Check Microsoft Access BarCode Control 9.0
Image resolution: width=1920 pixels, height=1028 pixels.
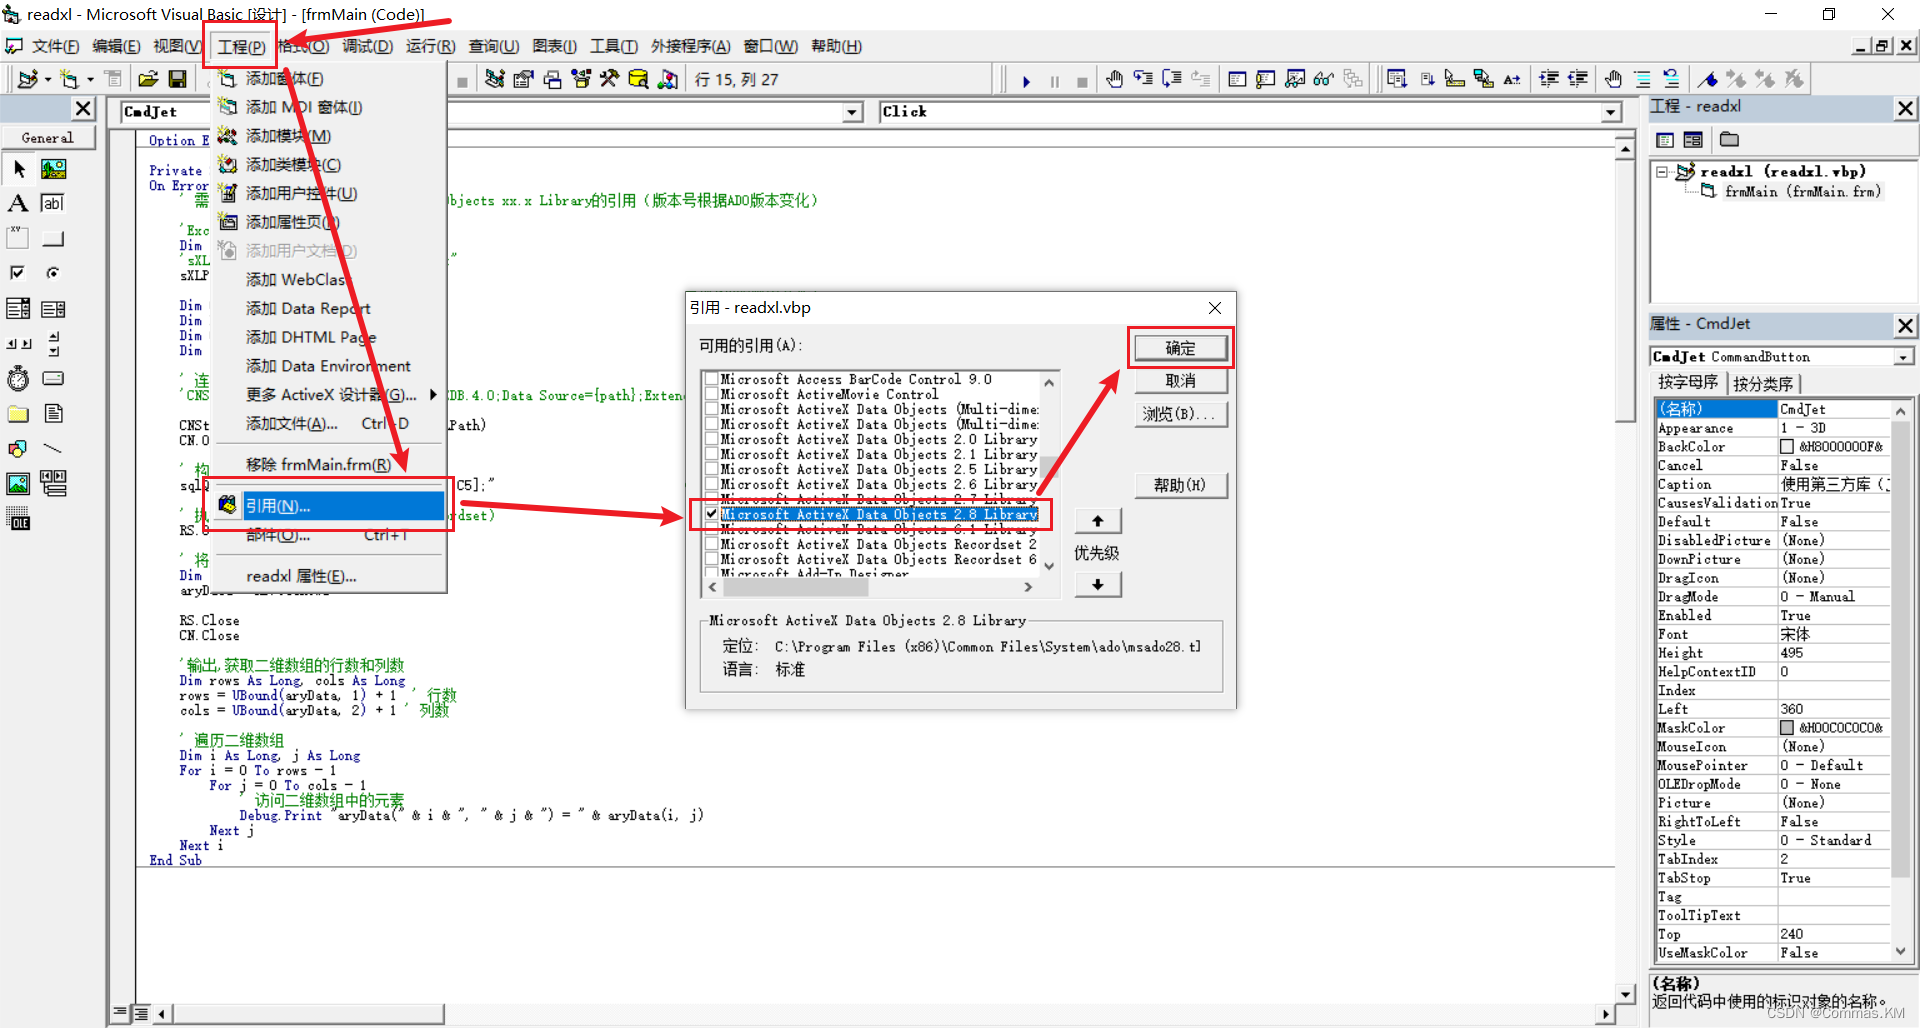(711, 379)
